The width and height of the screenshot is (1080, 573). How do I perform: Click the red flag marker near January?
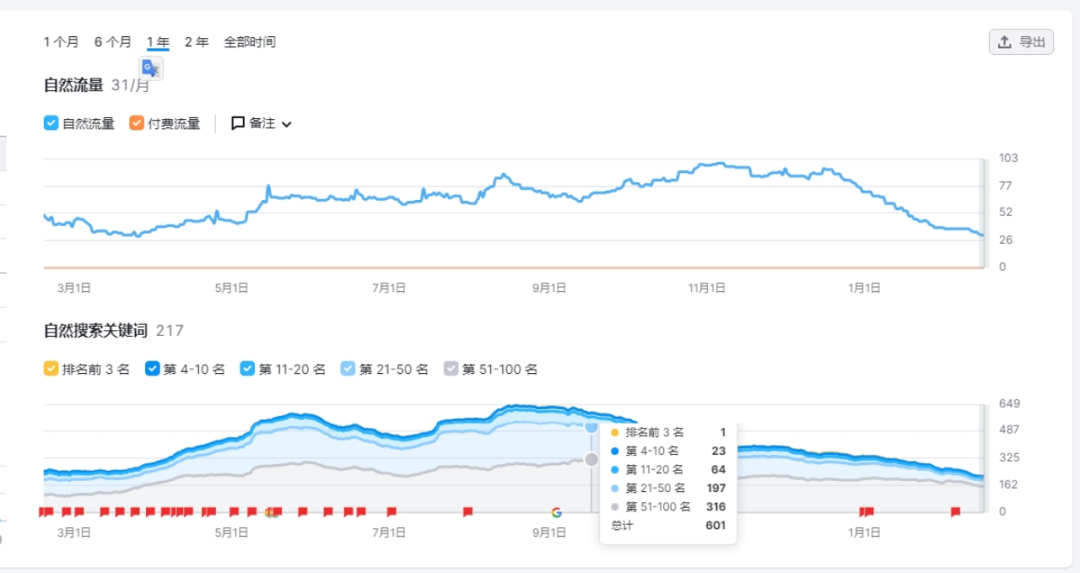[x=866, y=511]
